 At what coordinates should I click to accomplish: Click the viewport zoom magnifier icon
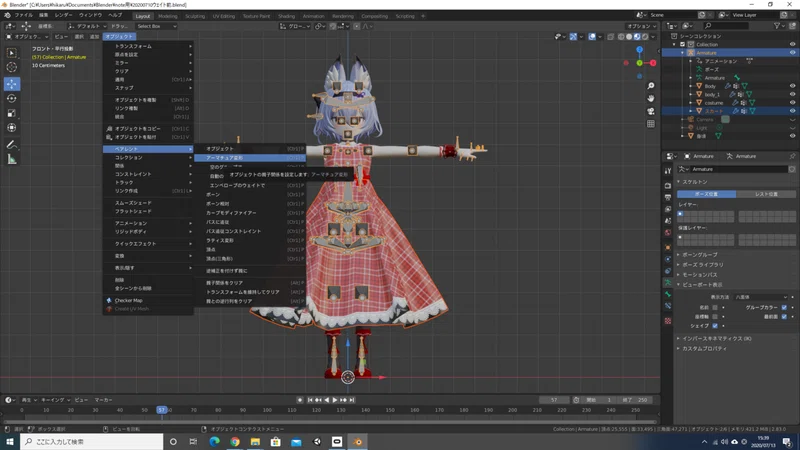(x=651, y=86)
